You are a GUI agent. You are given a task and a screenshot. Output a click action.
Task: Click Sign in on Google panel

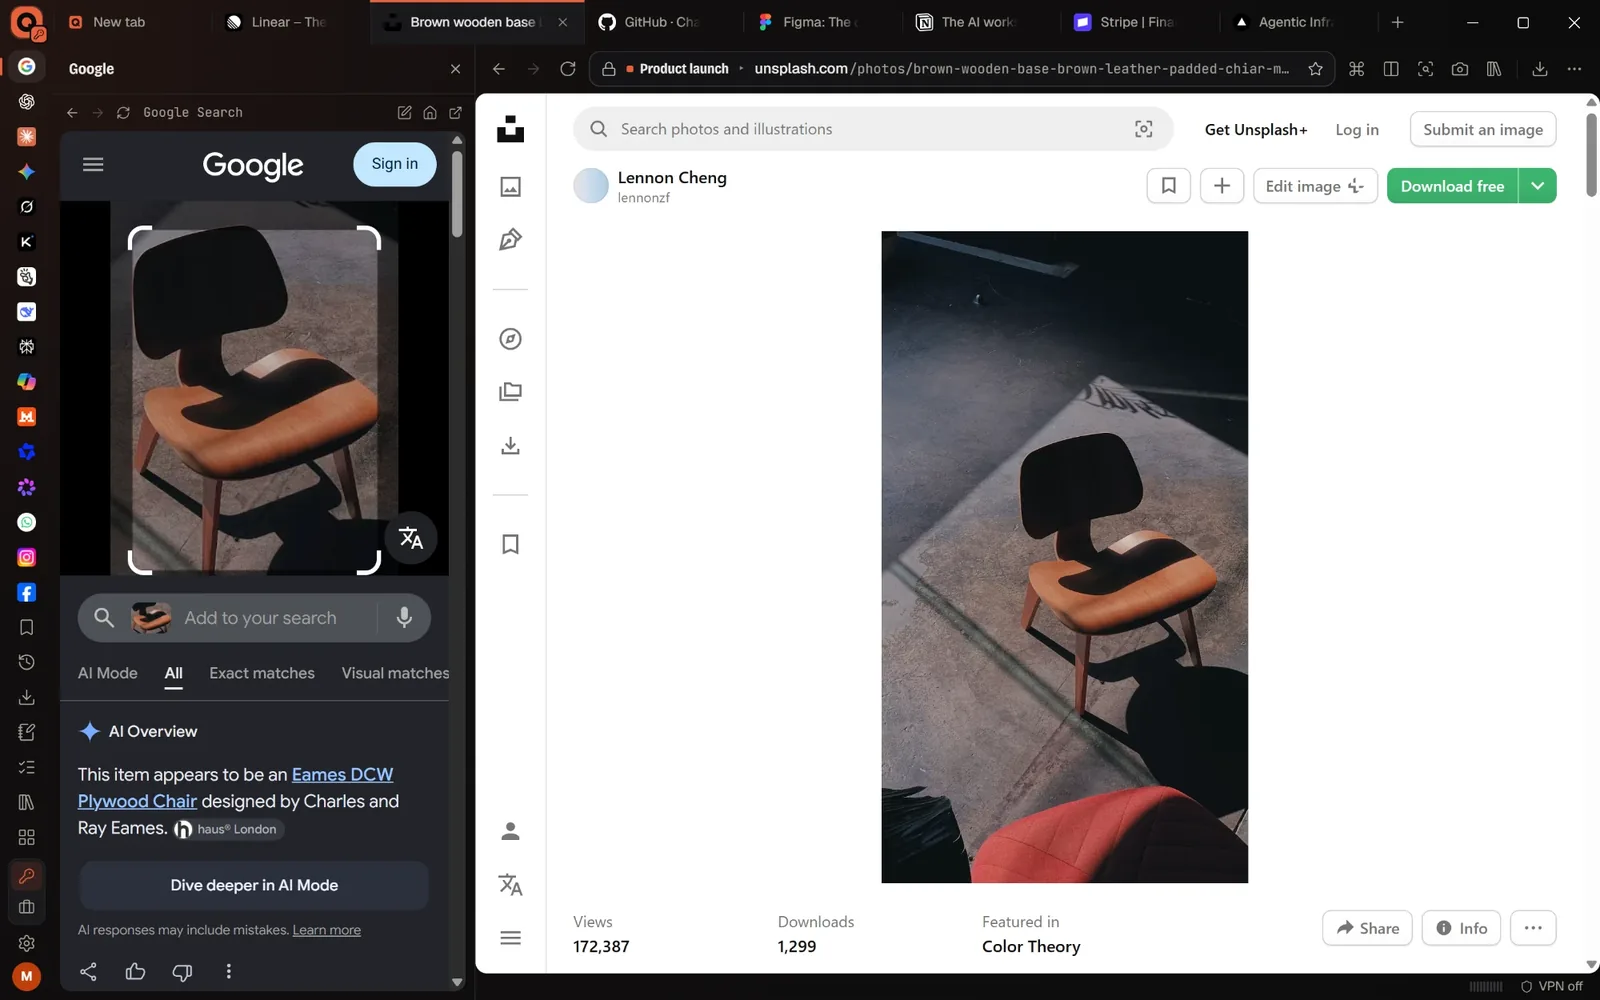pos(395,164)
